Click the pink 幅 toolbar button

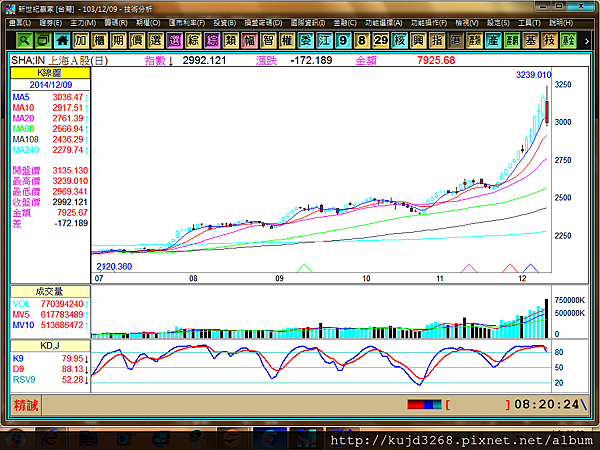tap(249, 40)
